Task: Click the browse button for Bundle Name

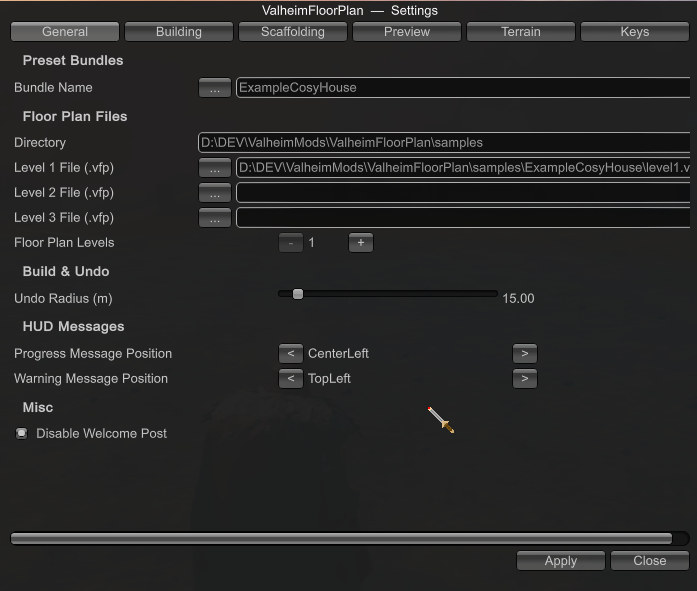Action: 215,88
